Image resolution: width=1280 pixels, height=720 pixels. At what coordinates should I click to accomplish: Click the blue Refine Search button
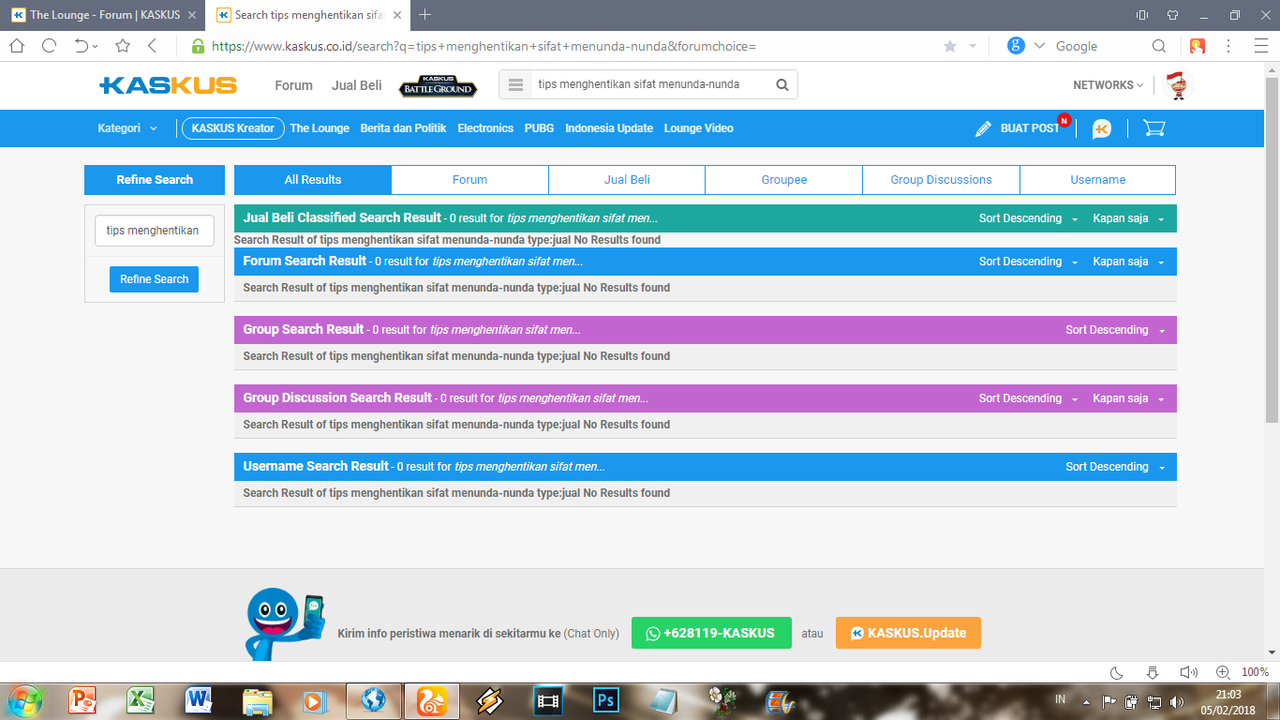tap(154, 279)
